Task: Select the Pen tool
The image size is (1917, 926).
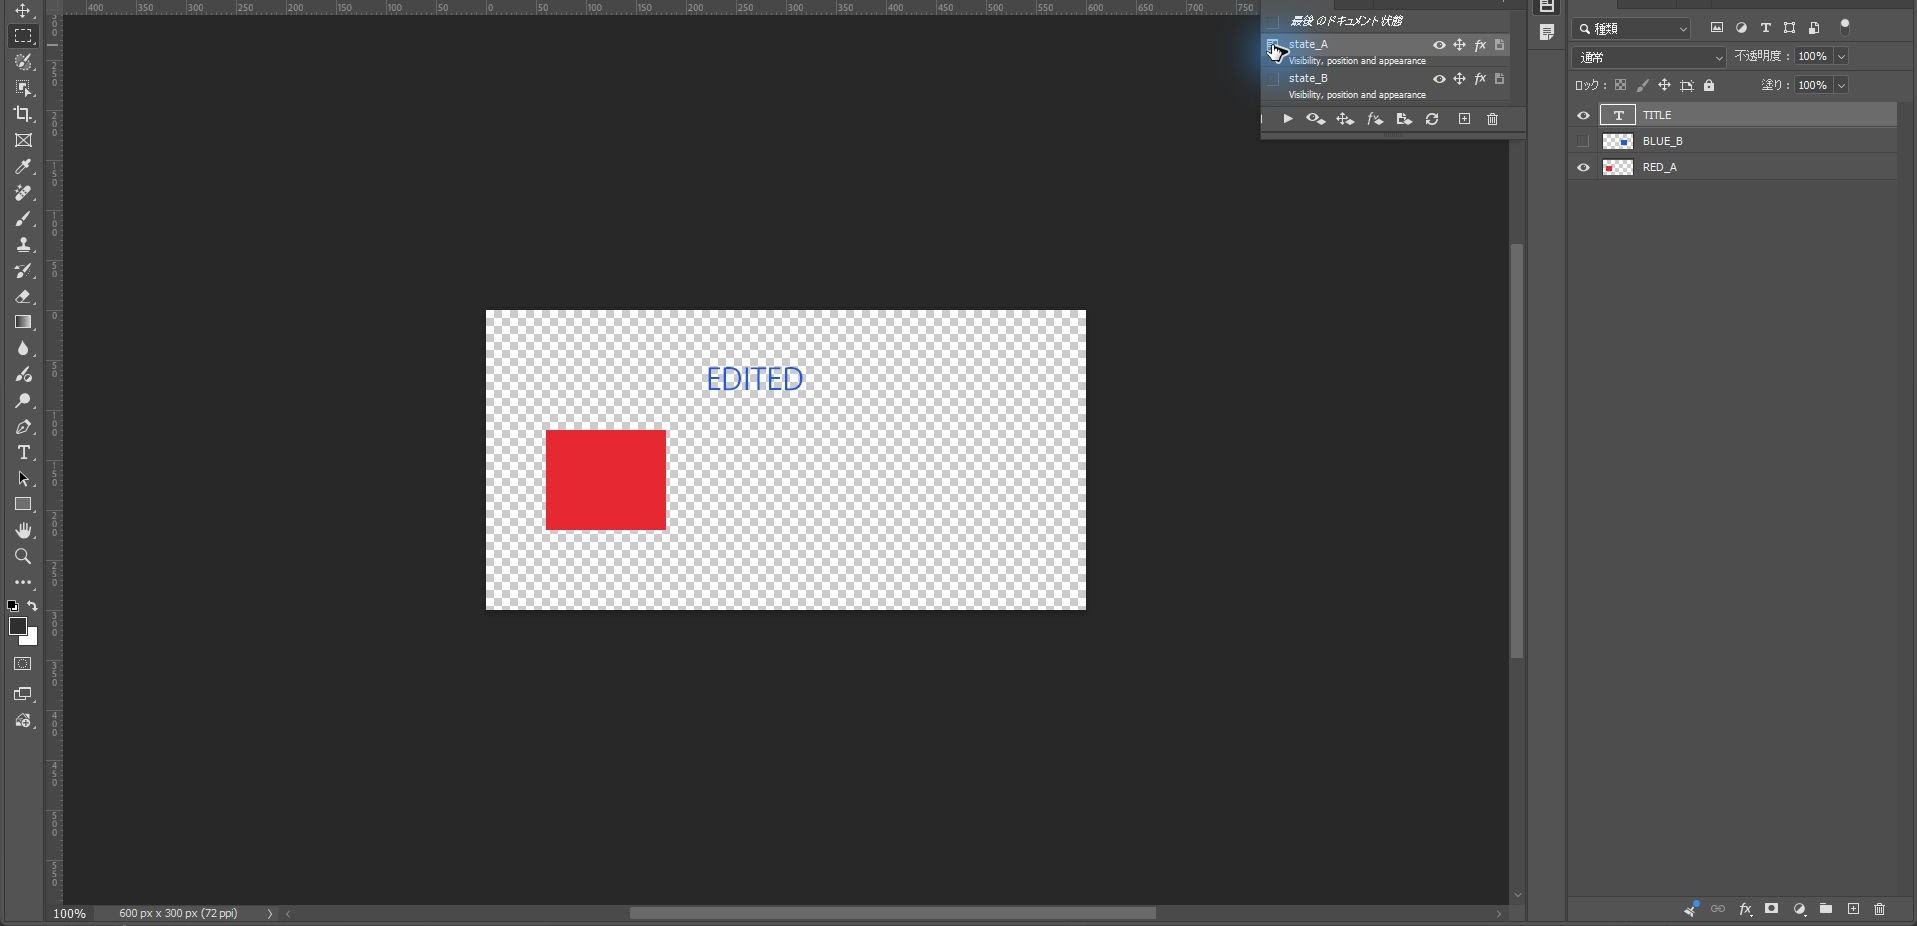Action: (x=23, y=426)
